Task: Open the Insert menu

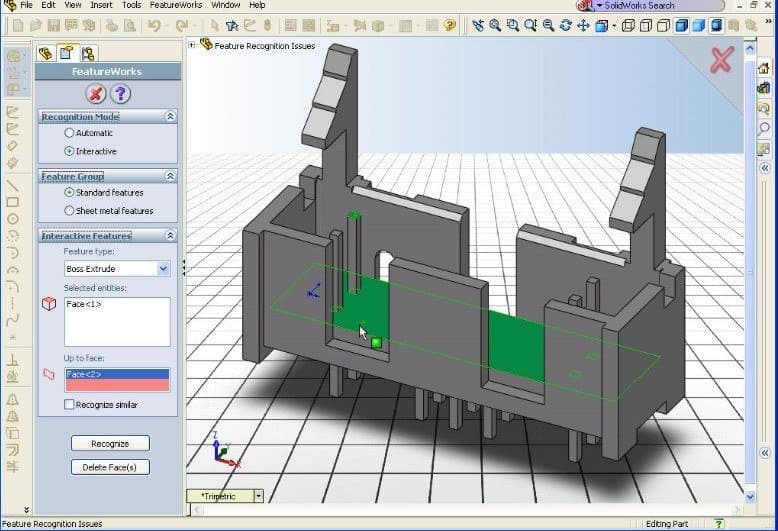Action: 101,5
